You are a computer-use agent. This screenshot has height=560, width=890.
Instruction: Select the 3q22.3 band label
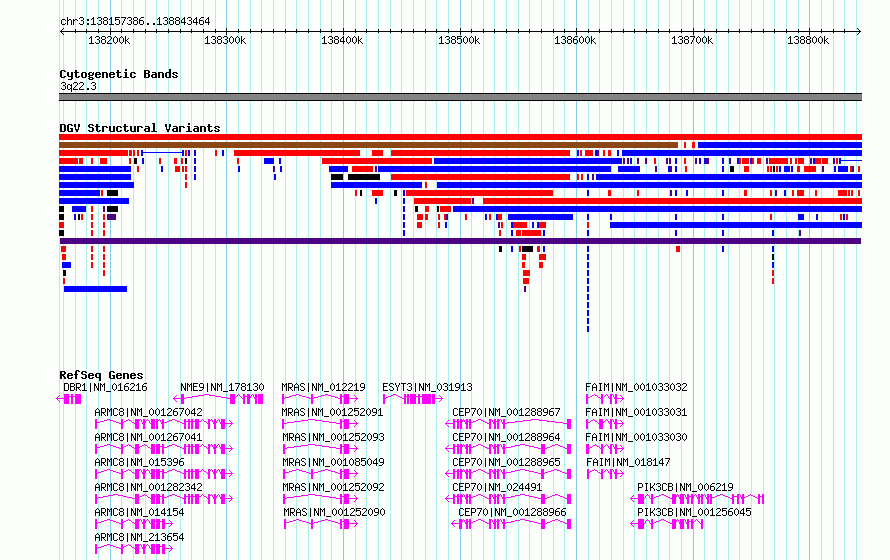click(x=78, y=86)
